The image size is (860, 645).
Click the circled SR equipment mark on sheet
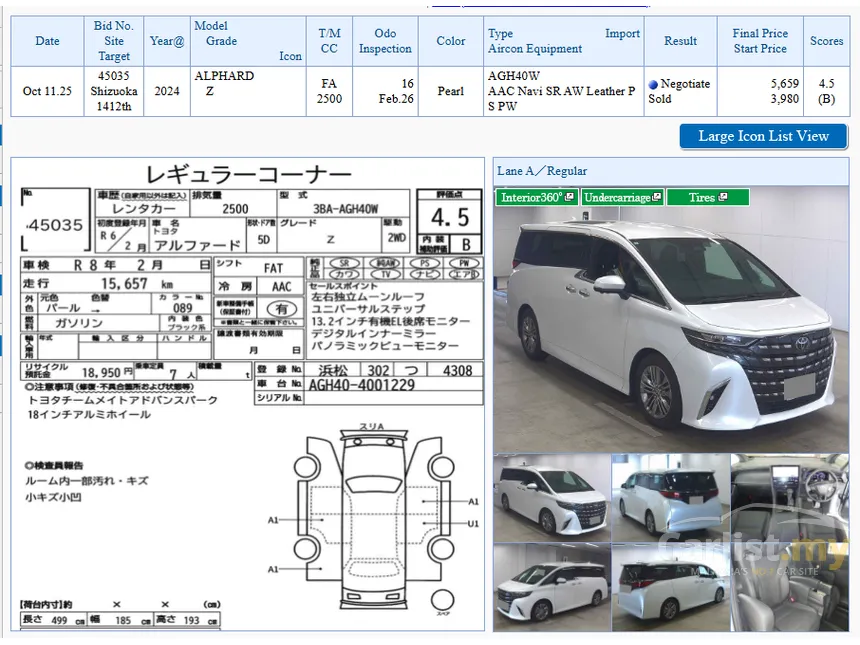(344, 263)
